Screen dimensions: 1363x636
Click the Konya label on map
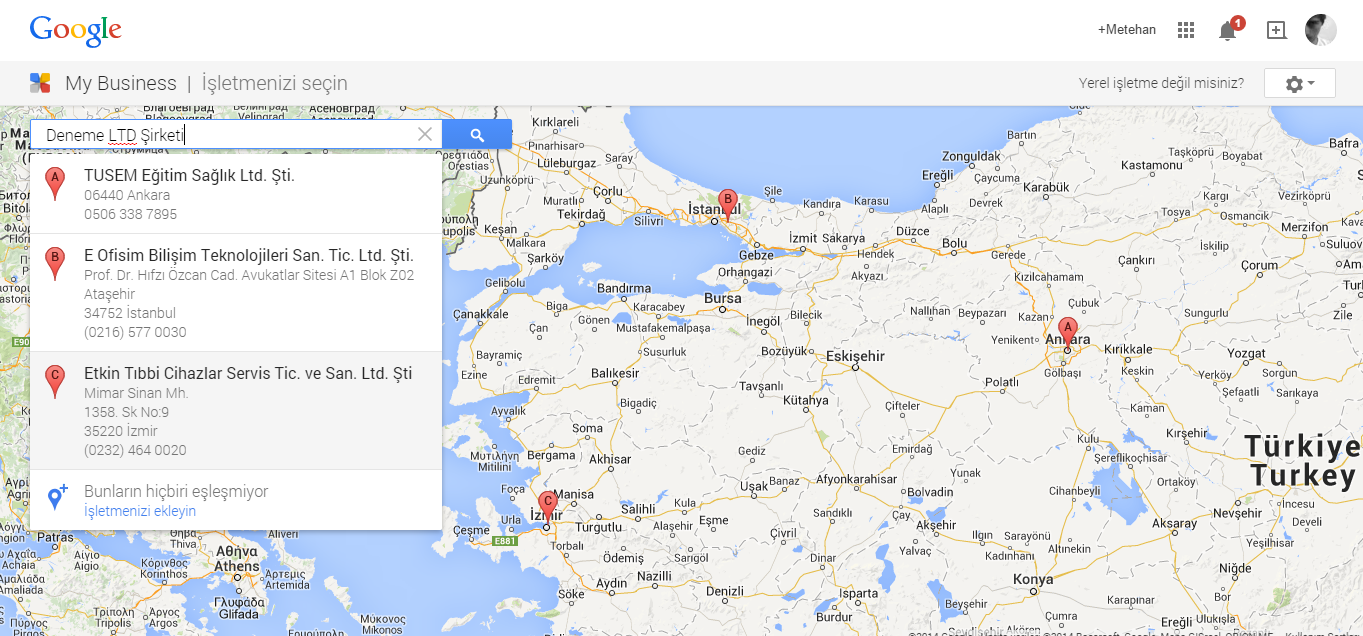[1033, 579]
